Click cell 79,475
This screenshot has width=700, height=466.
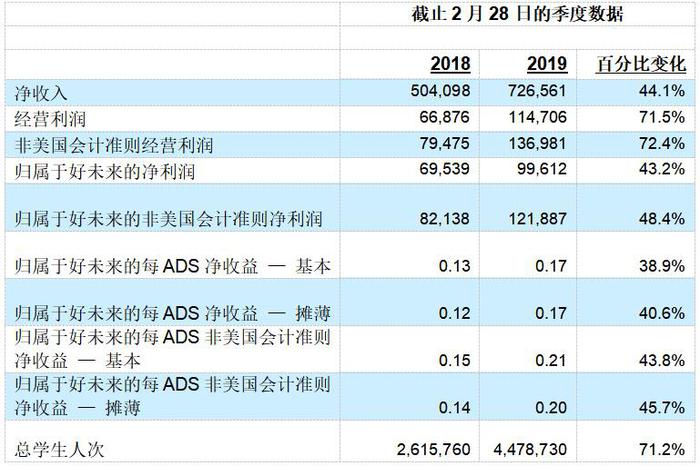tap(445, 143)
